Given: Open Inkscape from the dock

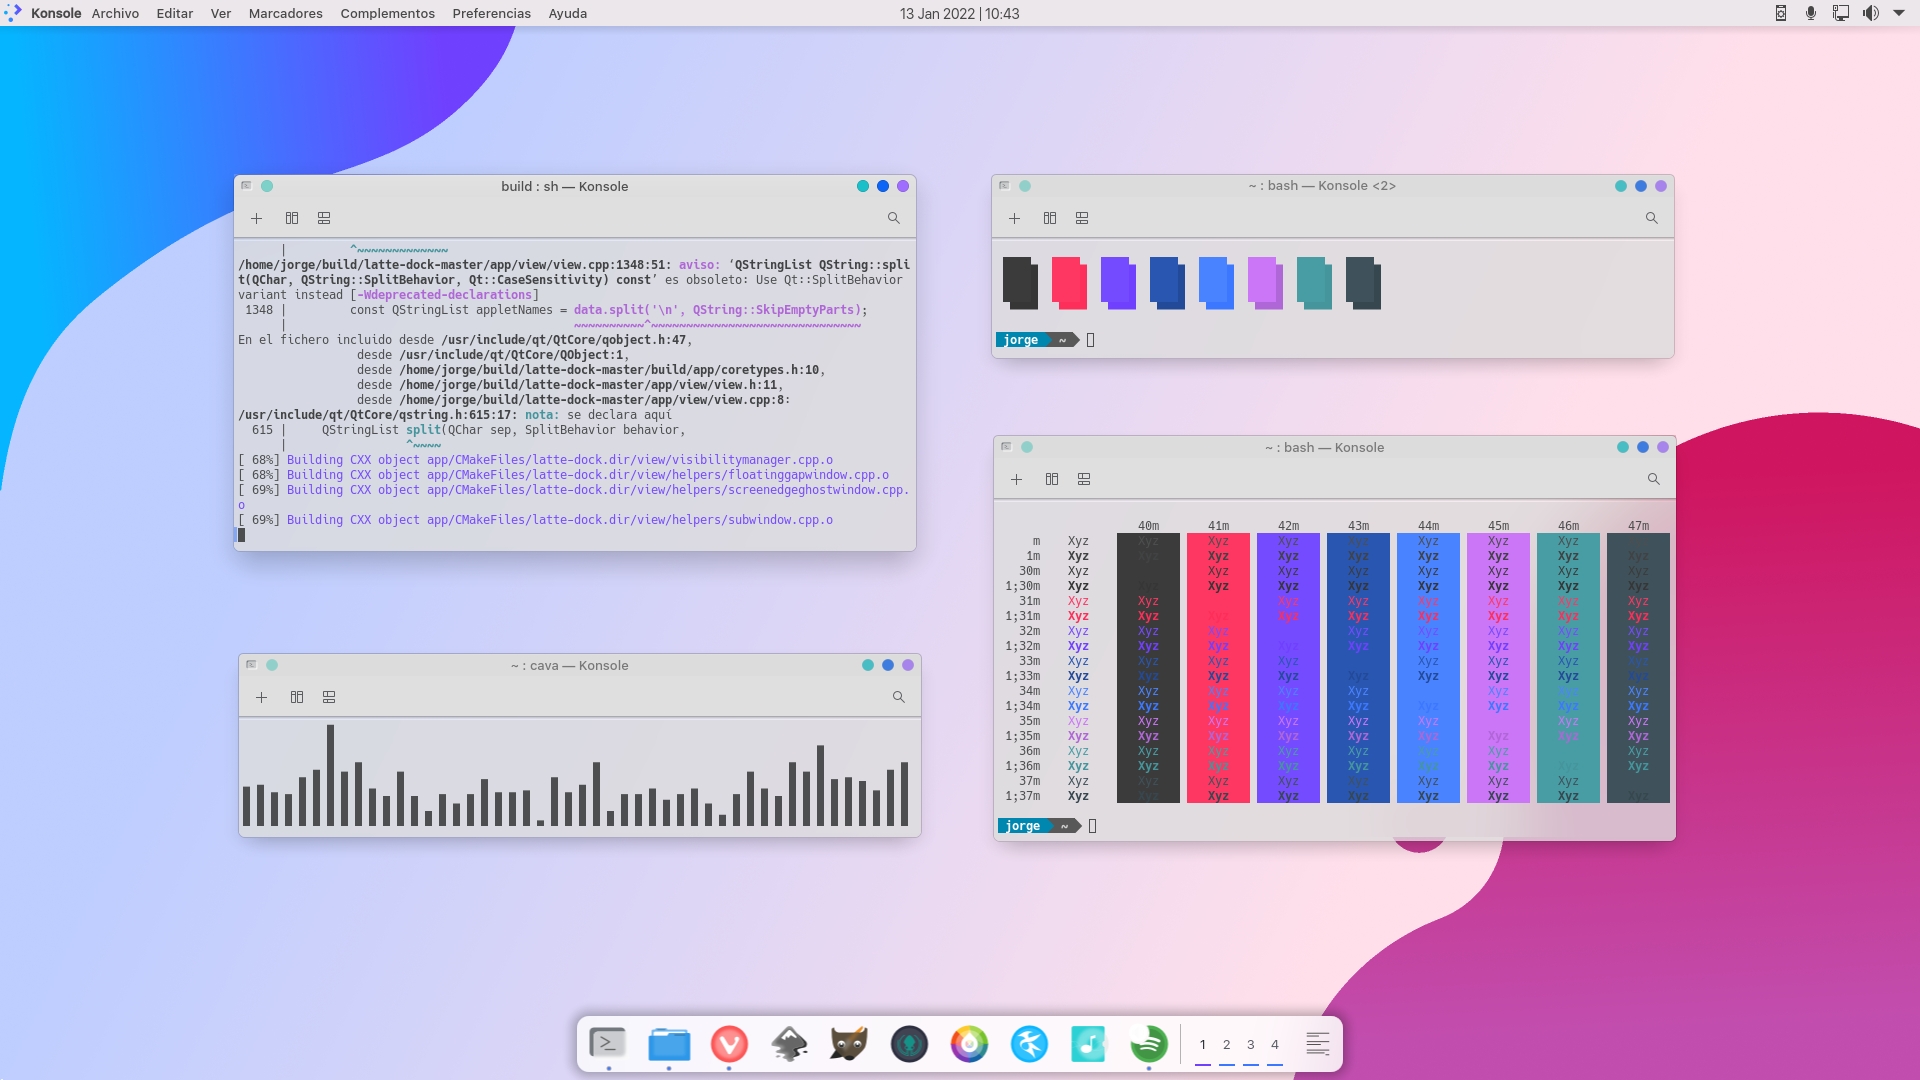Looking at the screenshot, I should (x=789, y=1044).
